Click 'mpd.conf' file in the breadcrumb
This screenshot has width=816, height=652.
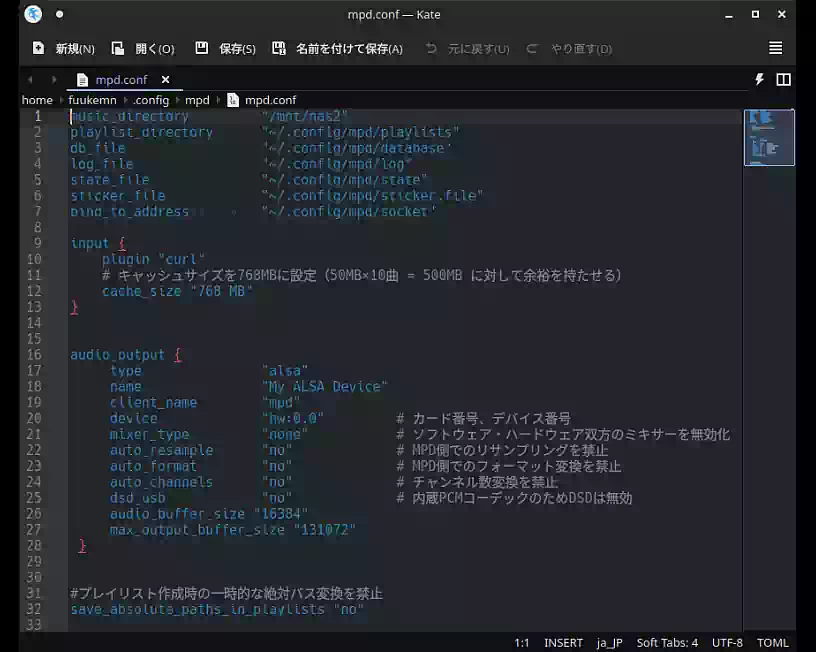click(270, 100)
